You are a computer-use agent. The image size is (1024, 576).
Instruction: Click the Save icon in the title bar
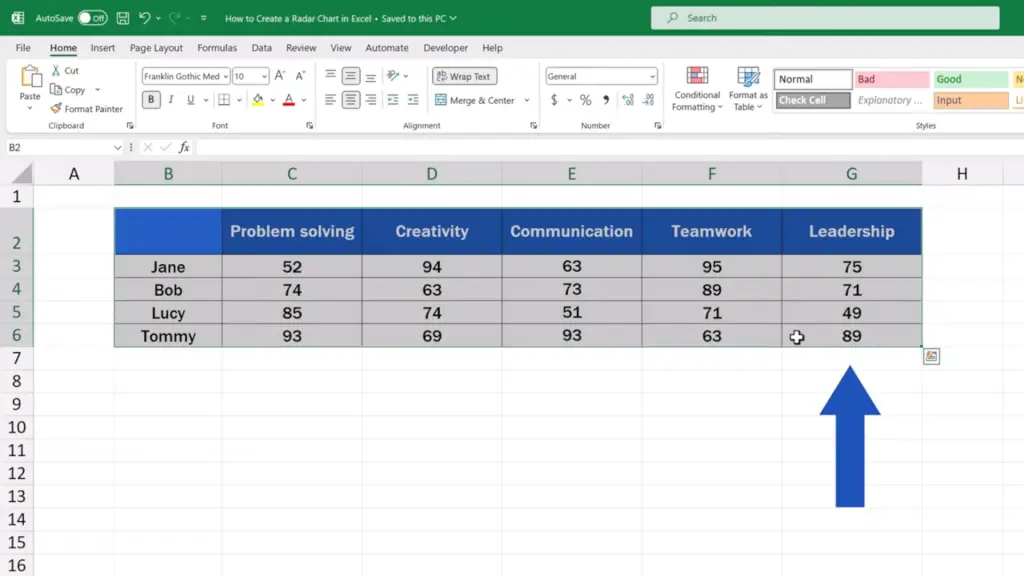click(123, 18)
